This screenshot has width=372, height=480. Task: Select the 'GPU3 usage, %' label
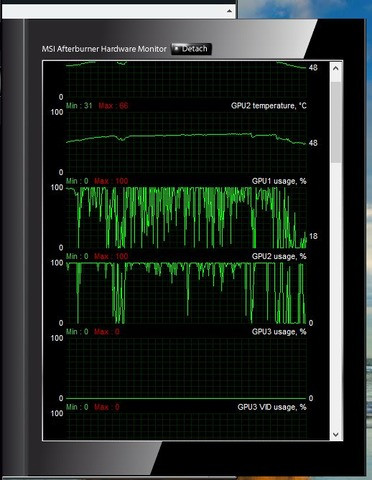[x=279, y=332]
